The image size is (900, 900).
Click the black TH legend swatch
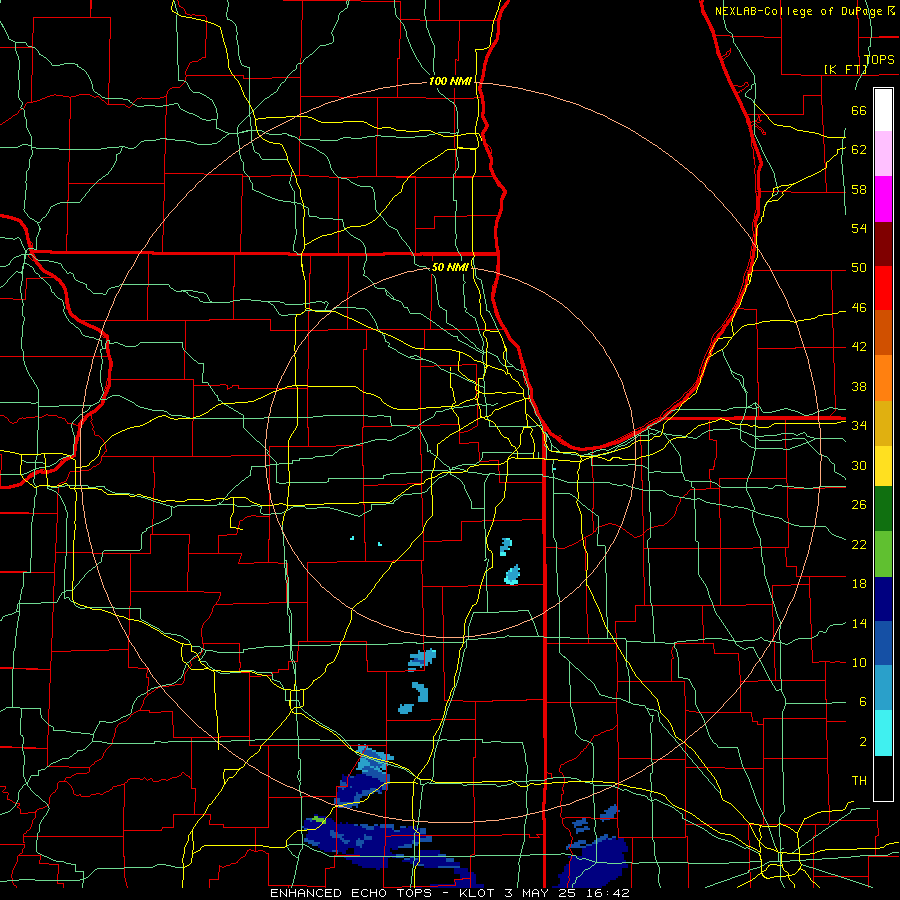[x=883, y=778]
